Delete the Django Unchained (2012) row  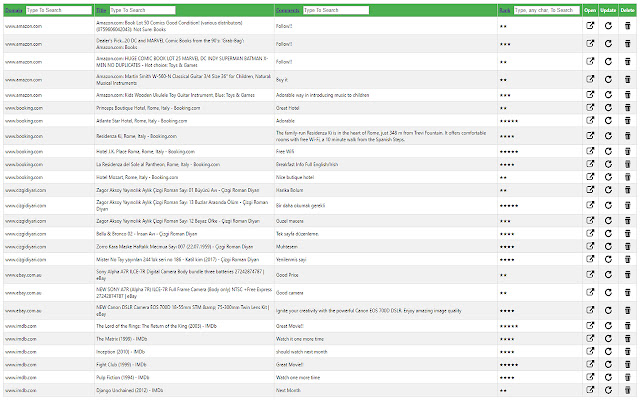pyautogui.click(x=628, y=390)
